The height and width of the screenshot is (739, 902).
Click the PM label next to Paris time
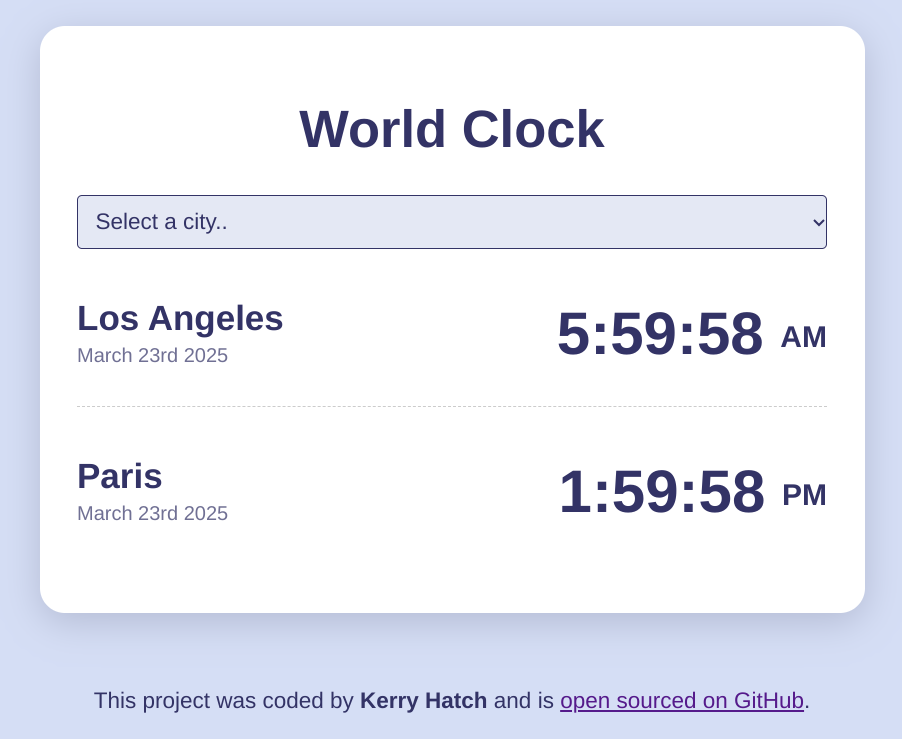[803, 495]
